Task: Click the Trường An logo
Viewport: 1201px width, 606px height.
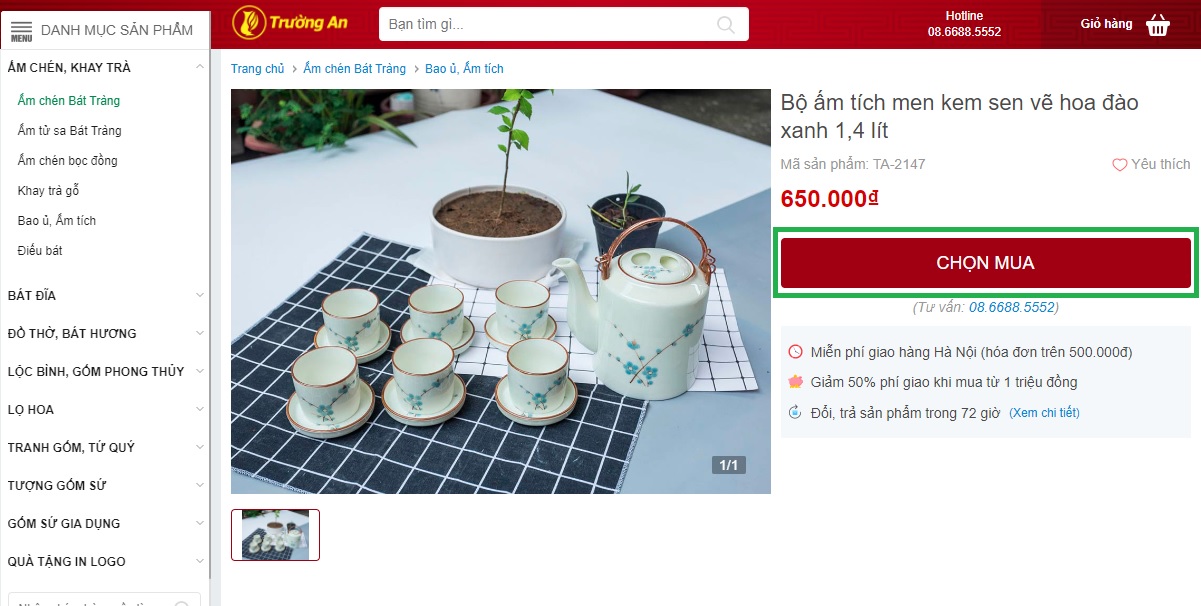Action: tap(290, 22)
